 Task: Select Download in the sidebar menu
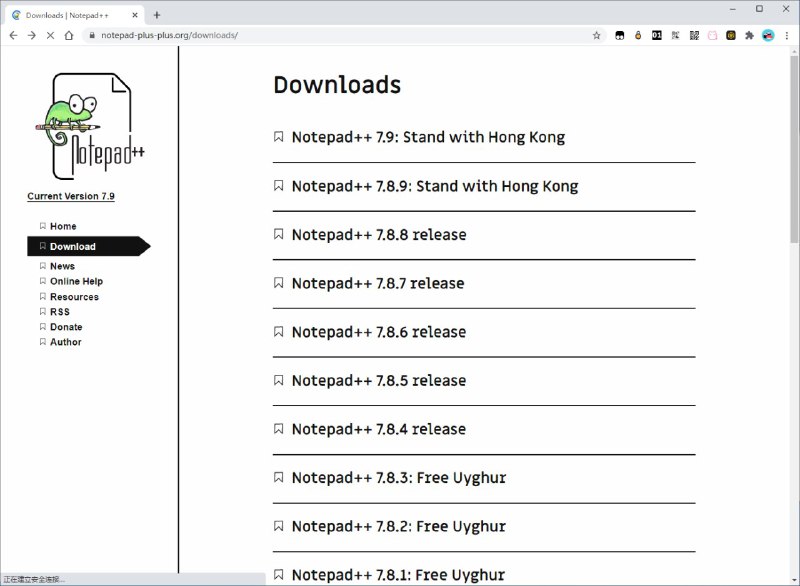tap(88, 246)
